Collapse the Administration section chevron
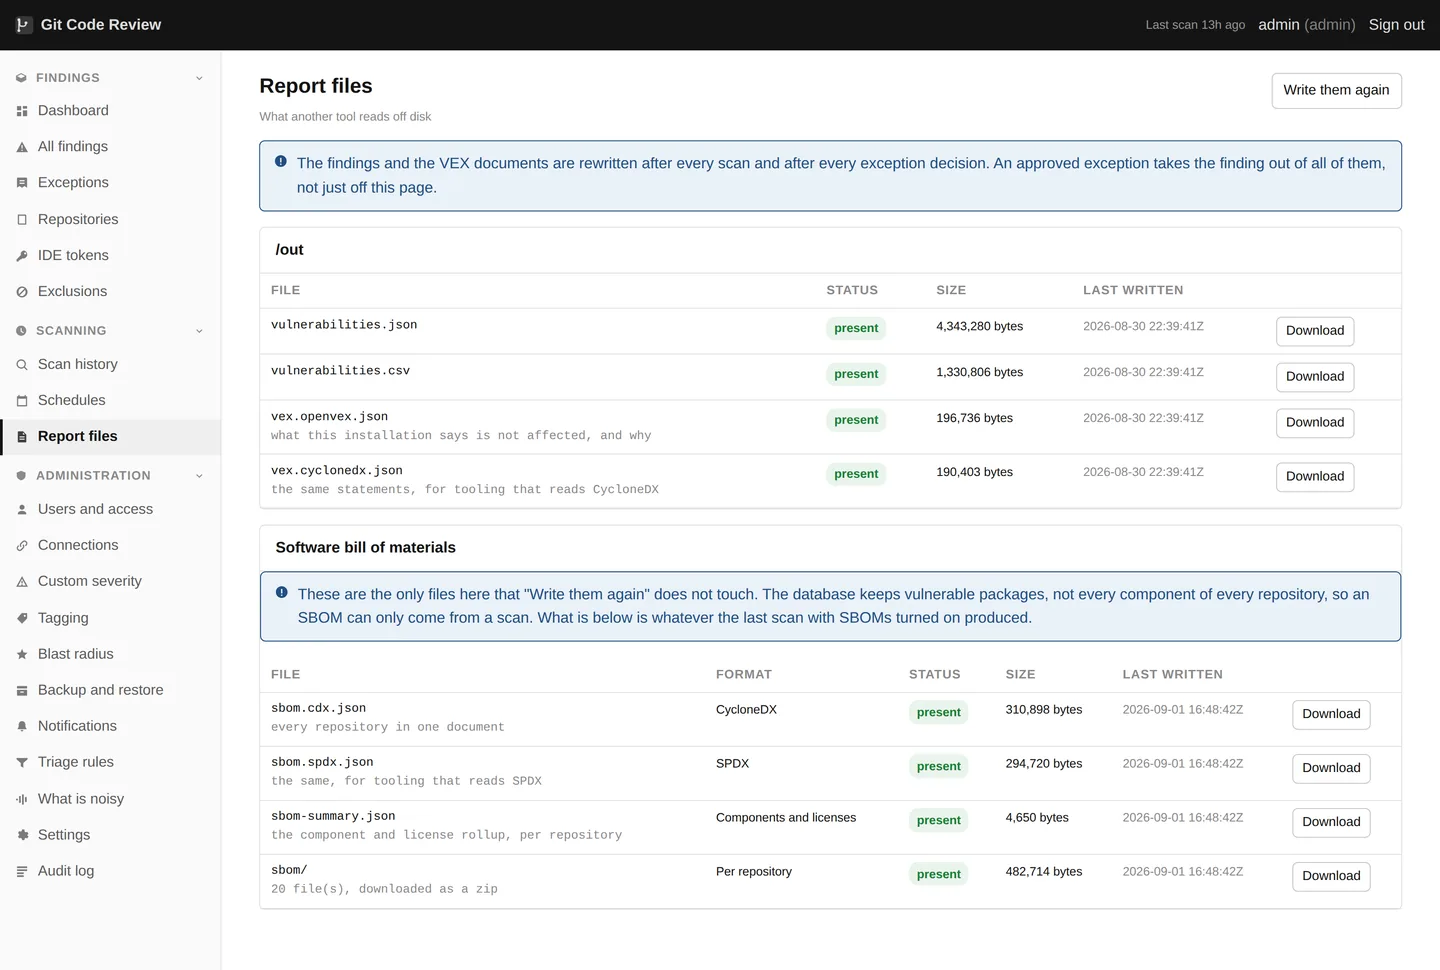 pos(199,476)
